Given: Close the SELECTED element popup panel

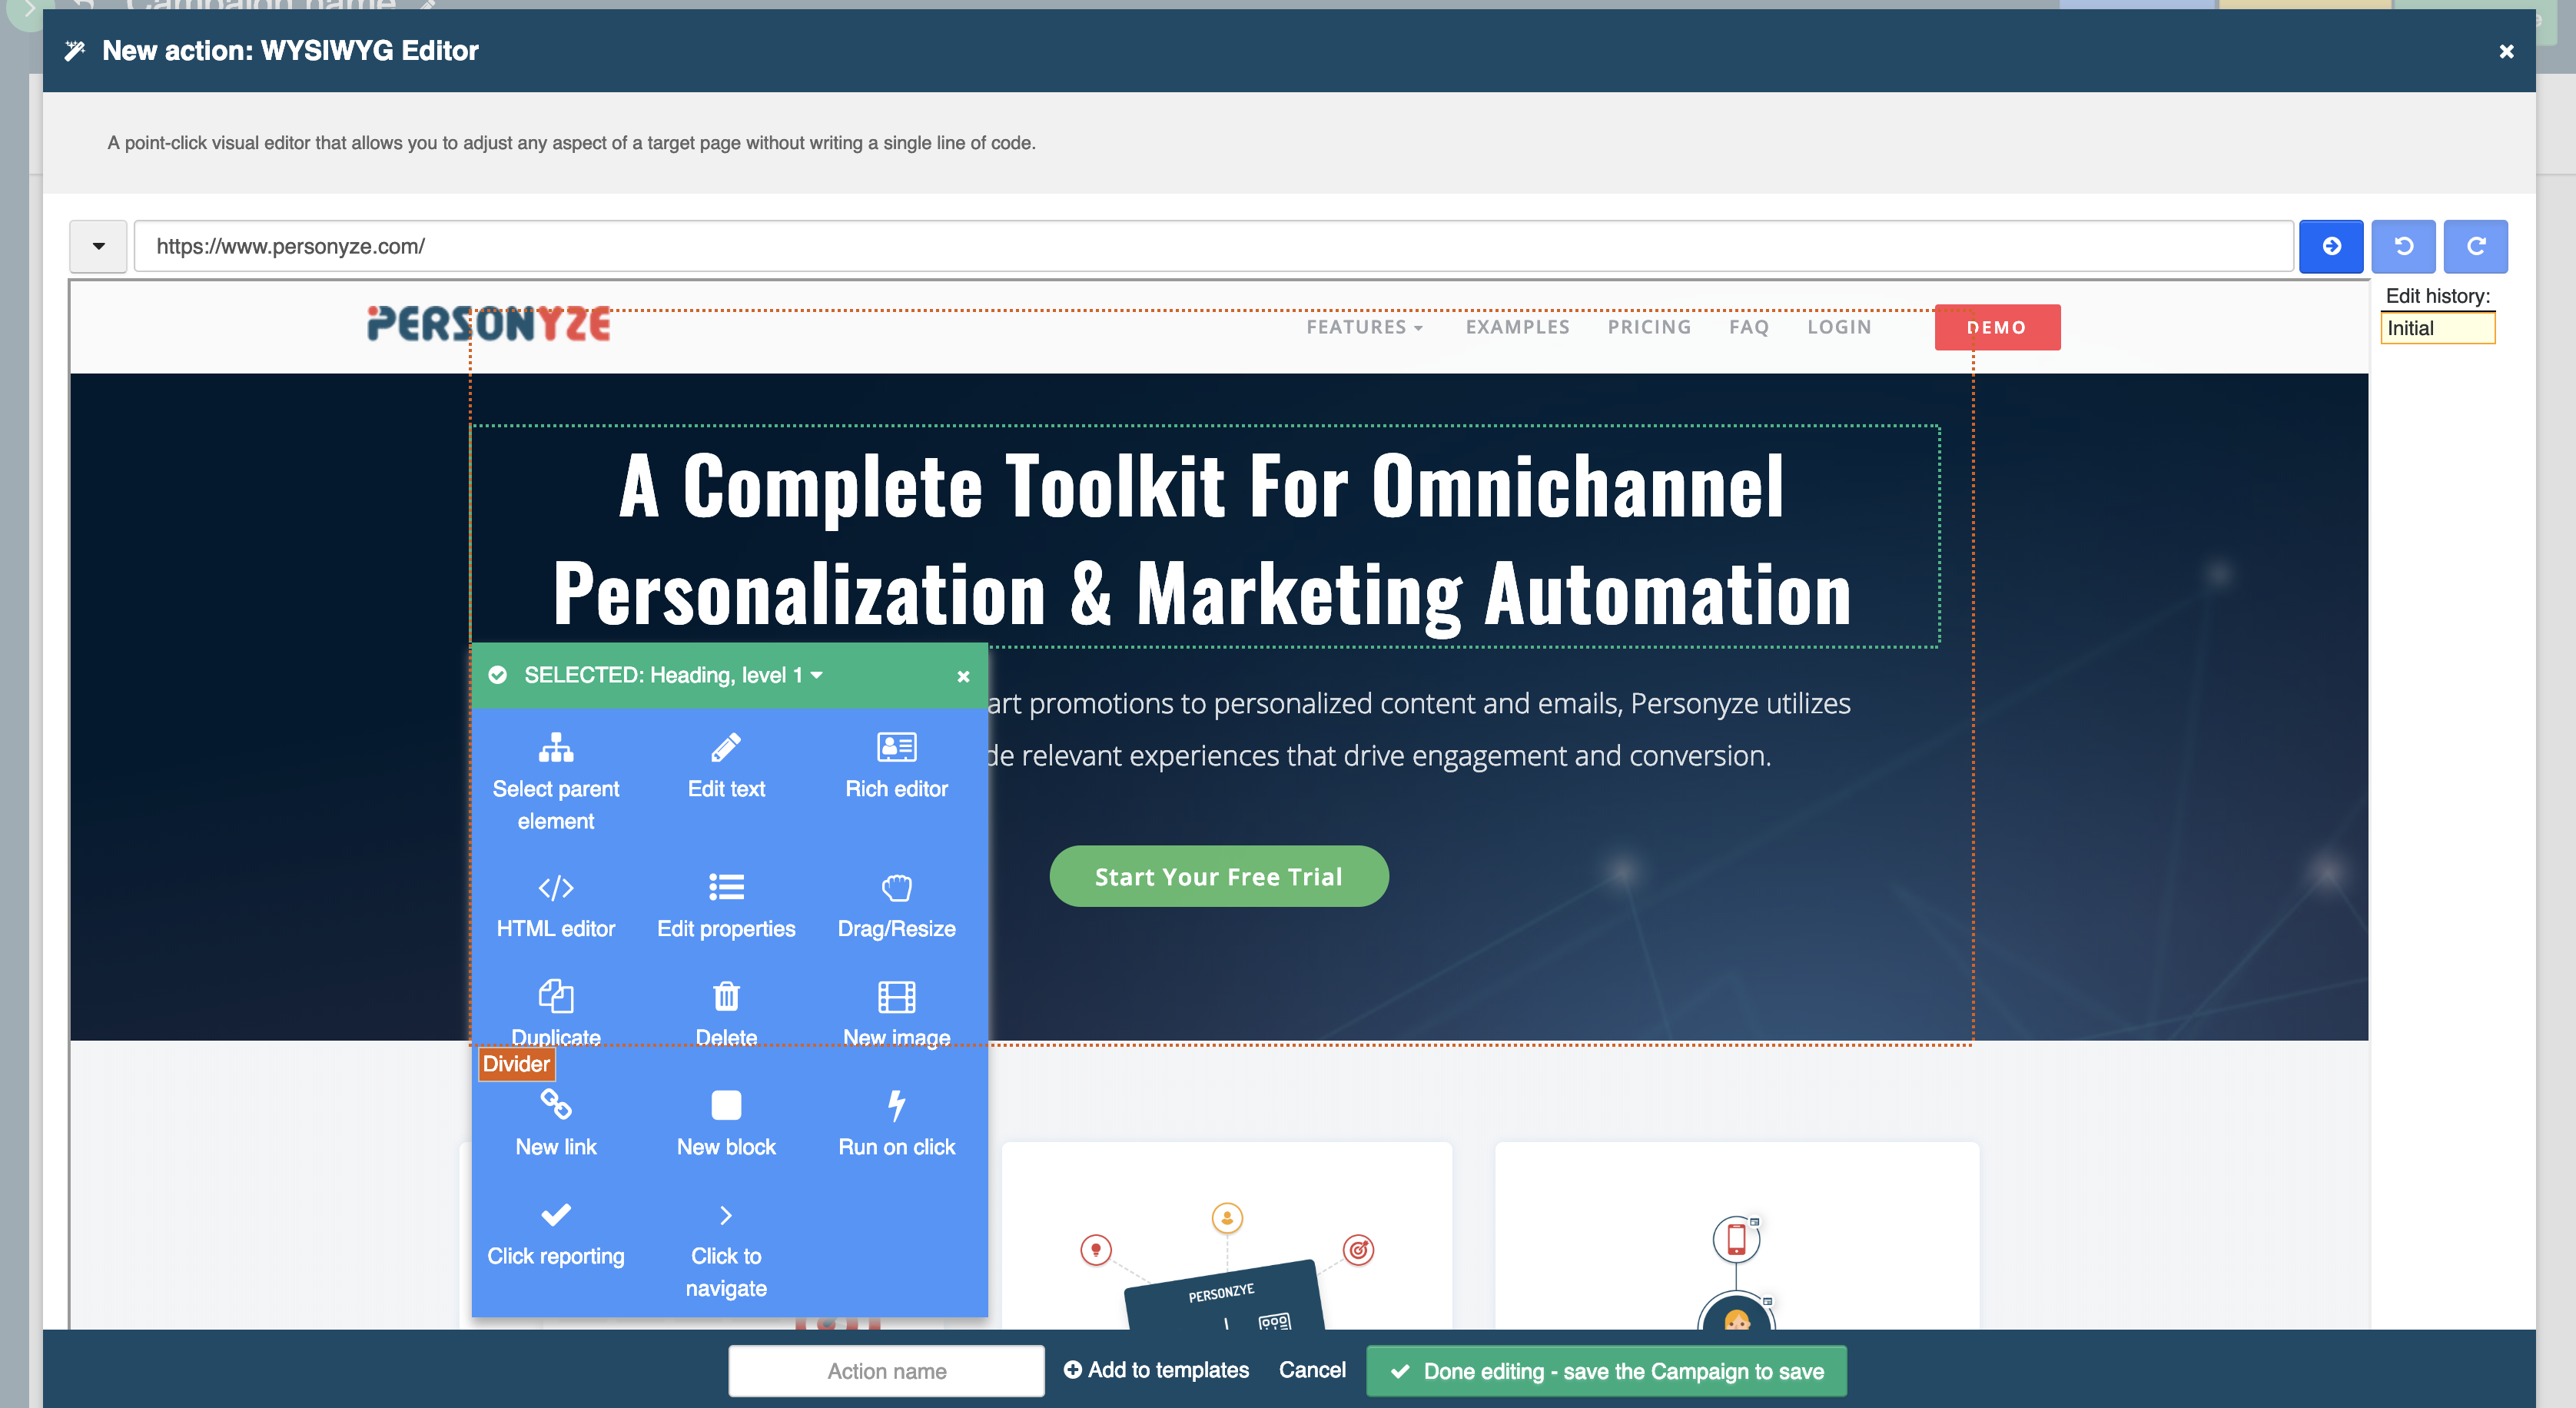Looking at the screenshot, I should [x=963, y=676].
